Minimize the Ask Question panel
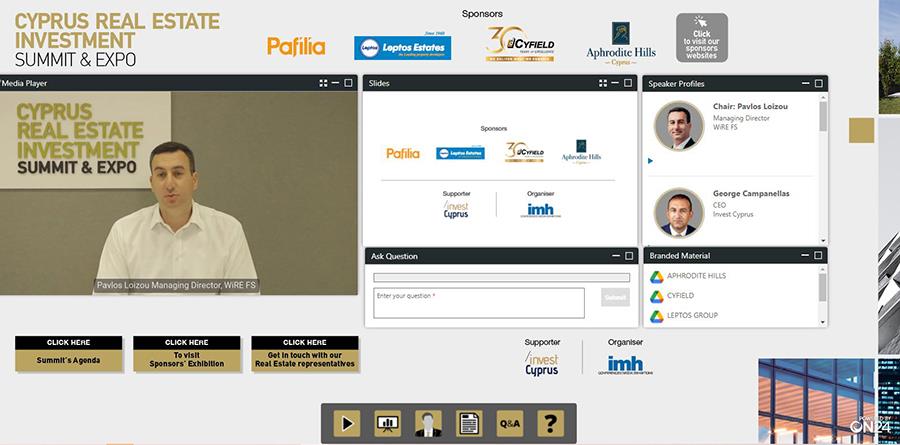 pos(614,256)
